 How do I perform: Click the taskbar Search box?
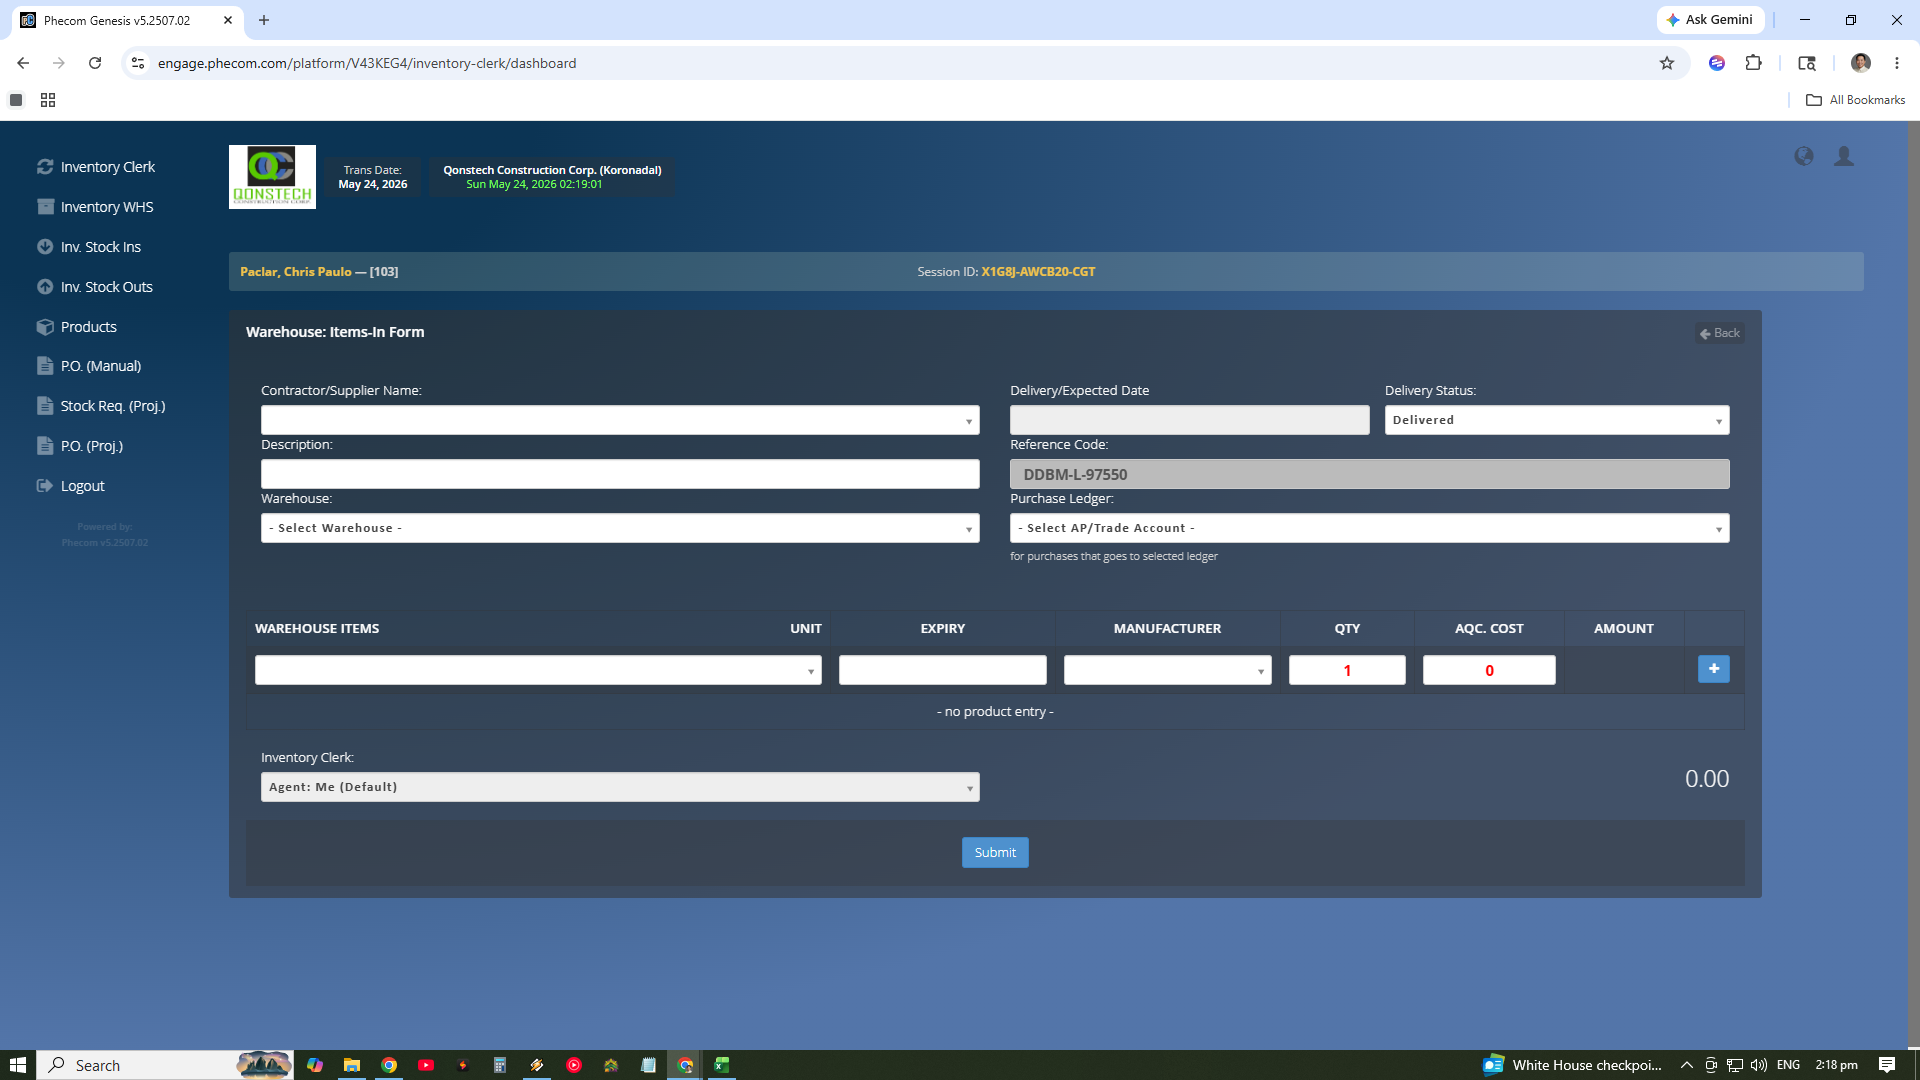(166, 1065)
